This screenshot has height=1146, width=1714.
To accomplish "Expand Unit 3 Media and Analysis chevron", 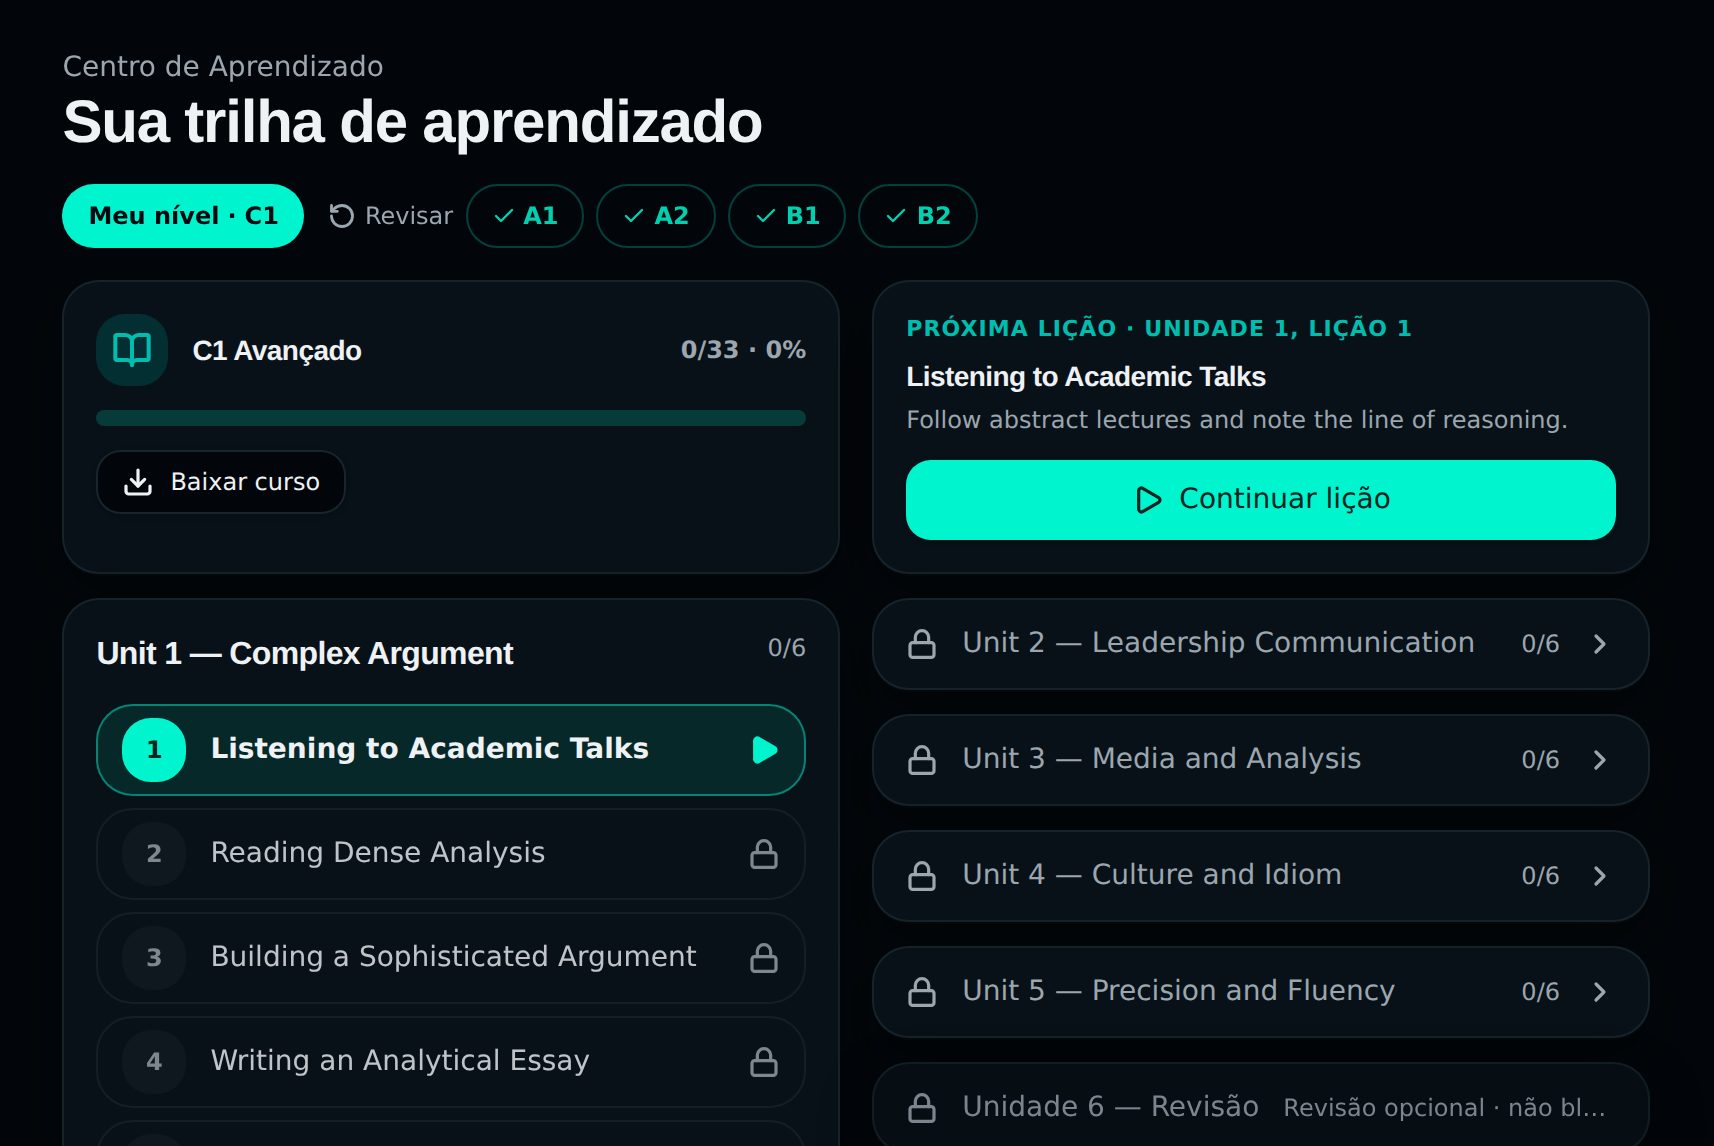I will [1600, 760].
